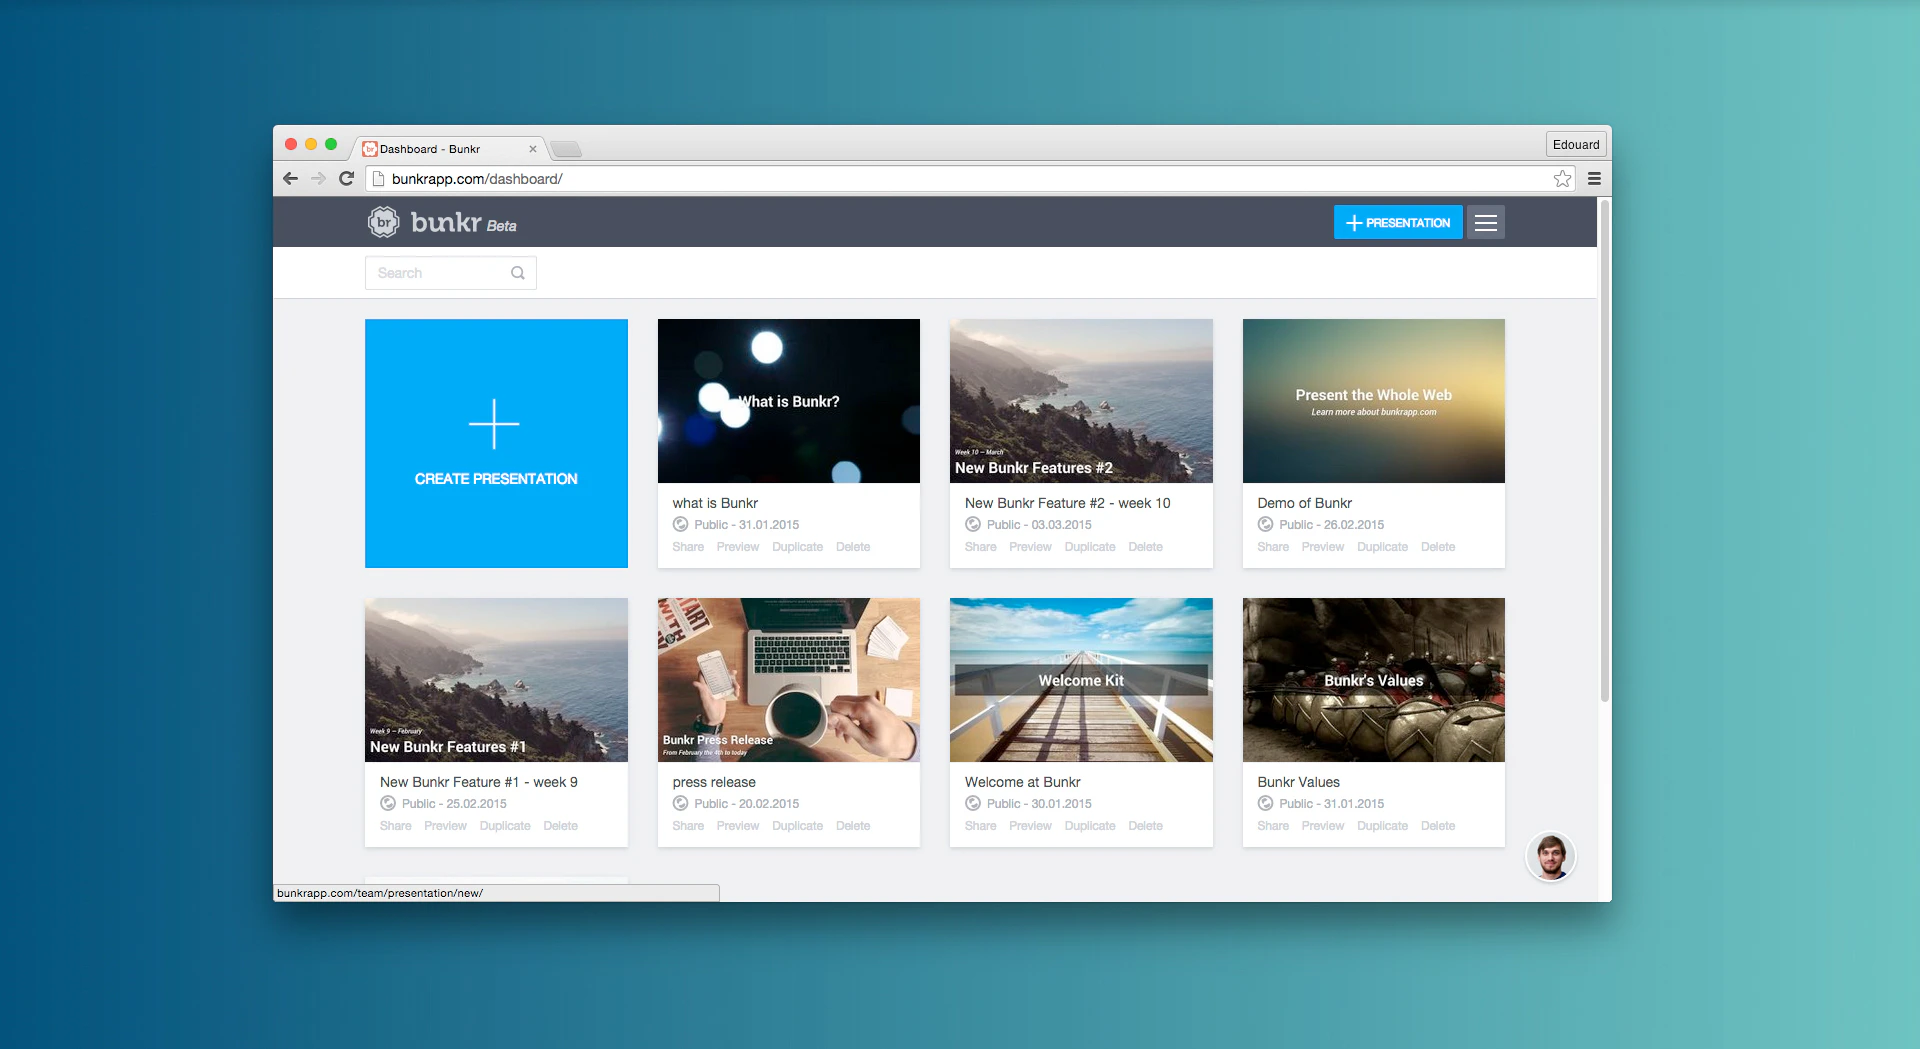The image size is (1920, 1049).
Task: Click public globe icon for Feature #2 week 10
Action: 972,525
